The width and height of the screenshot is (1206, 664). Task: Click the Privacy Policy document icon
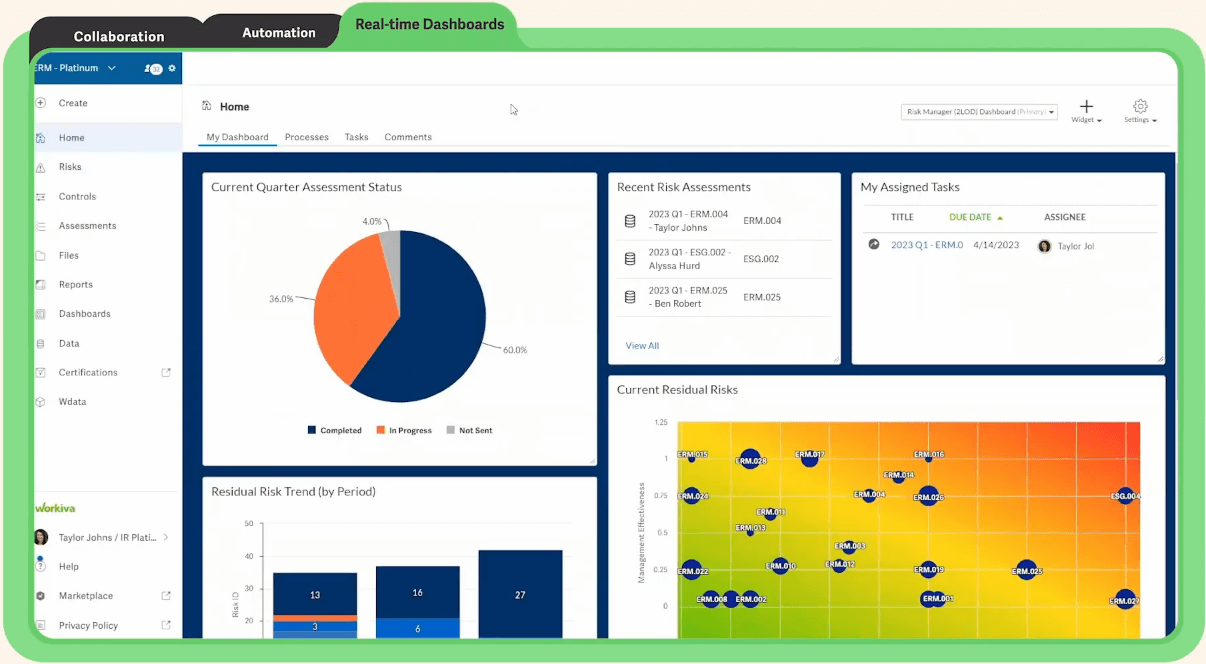40,625
